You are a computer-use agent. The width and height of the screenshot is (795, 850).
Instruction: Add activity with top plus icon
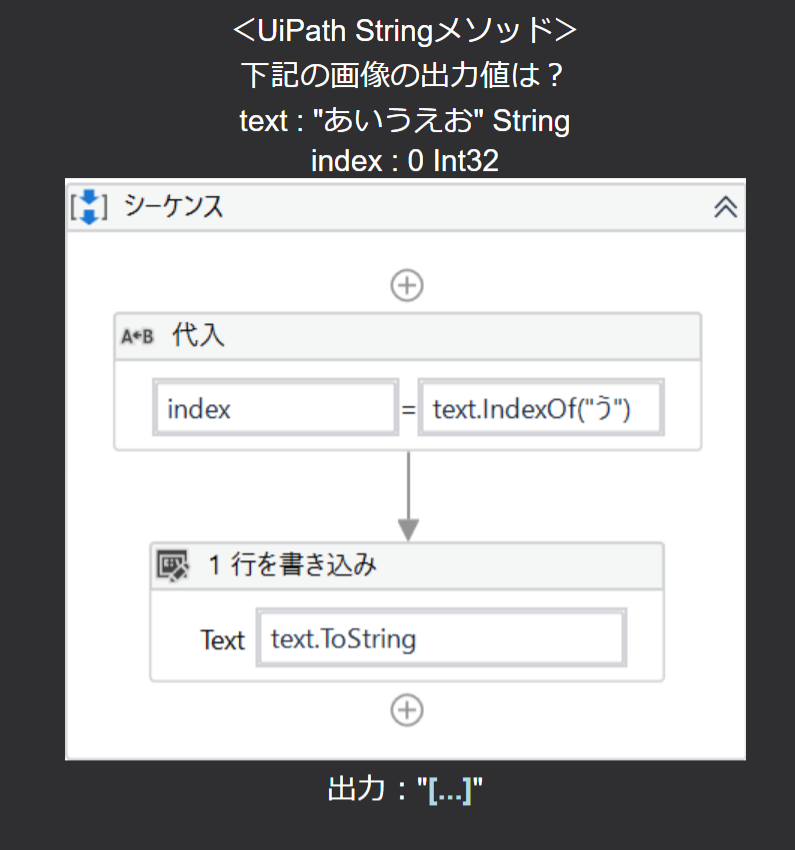click(x=406, y=285)
